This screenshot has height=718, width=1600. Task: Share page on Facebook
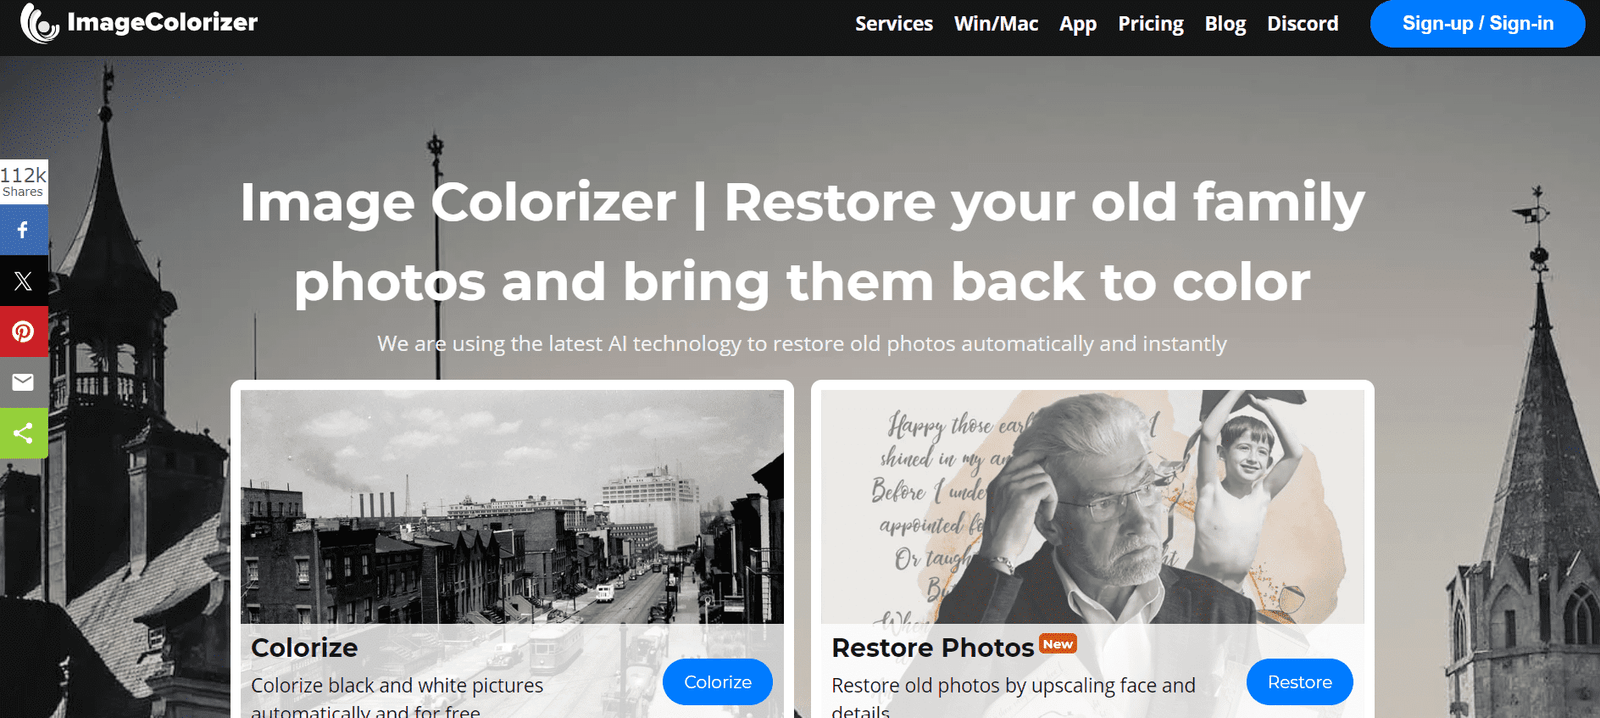pos(23,230)
